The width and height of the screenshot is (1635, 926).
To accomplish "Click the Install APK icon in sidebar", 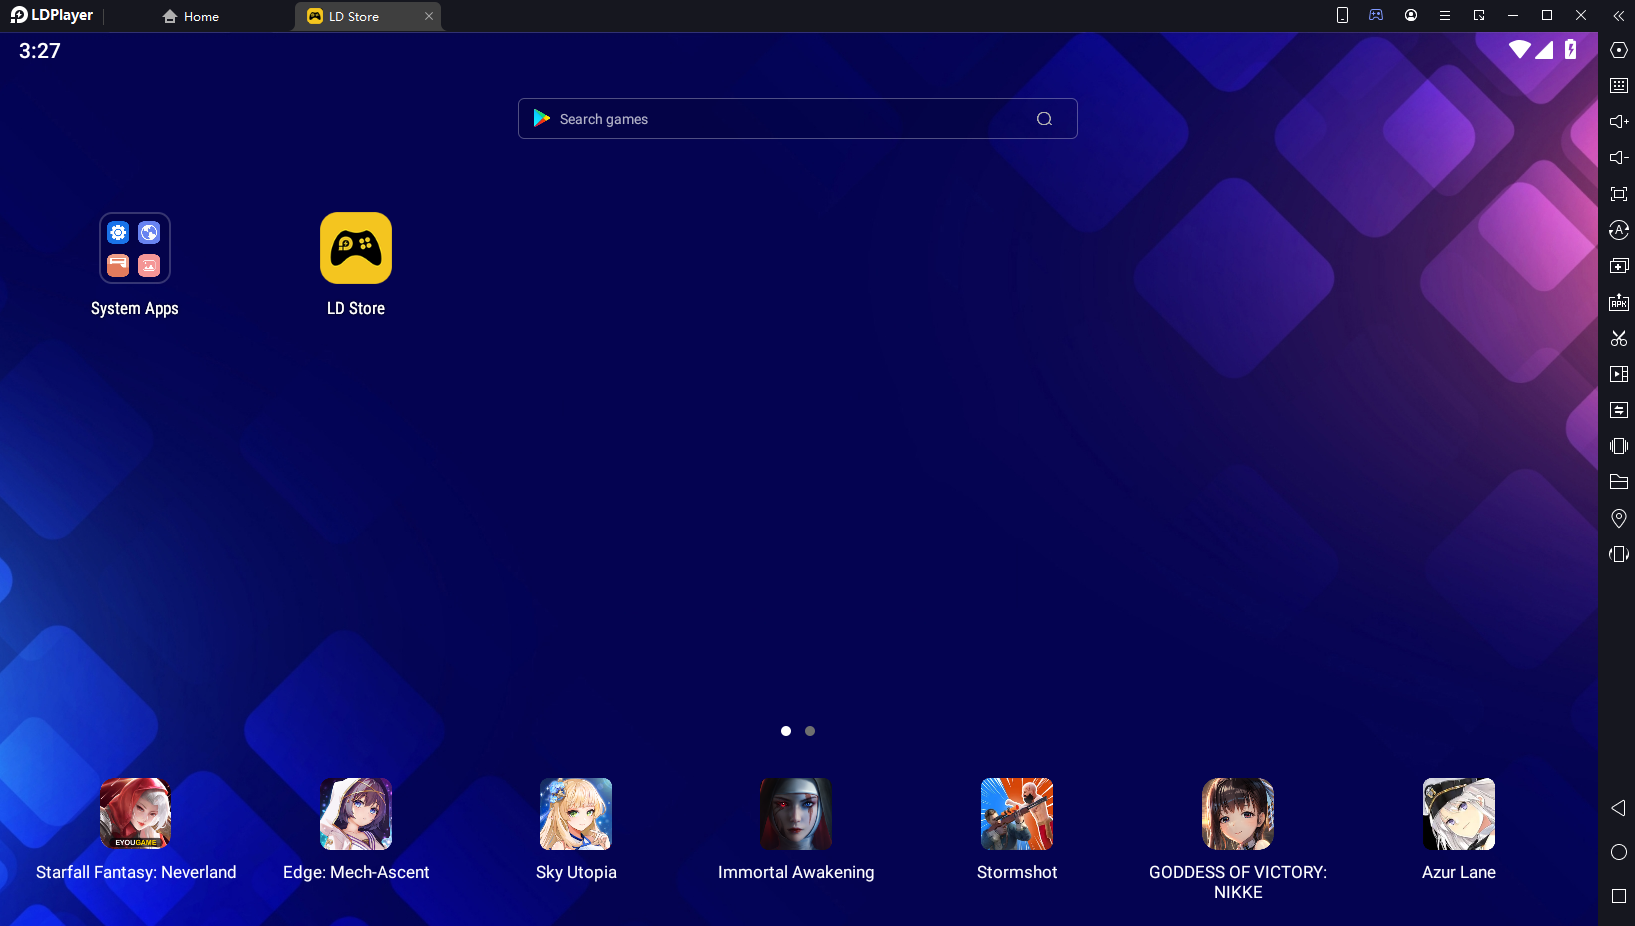I will click(x=1619, y=302).
